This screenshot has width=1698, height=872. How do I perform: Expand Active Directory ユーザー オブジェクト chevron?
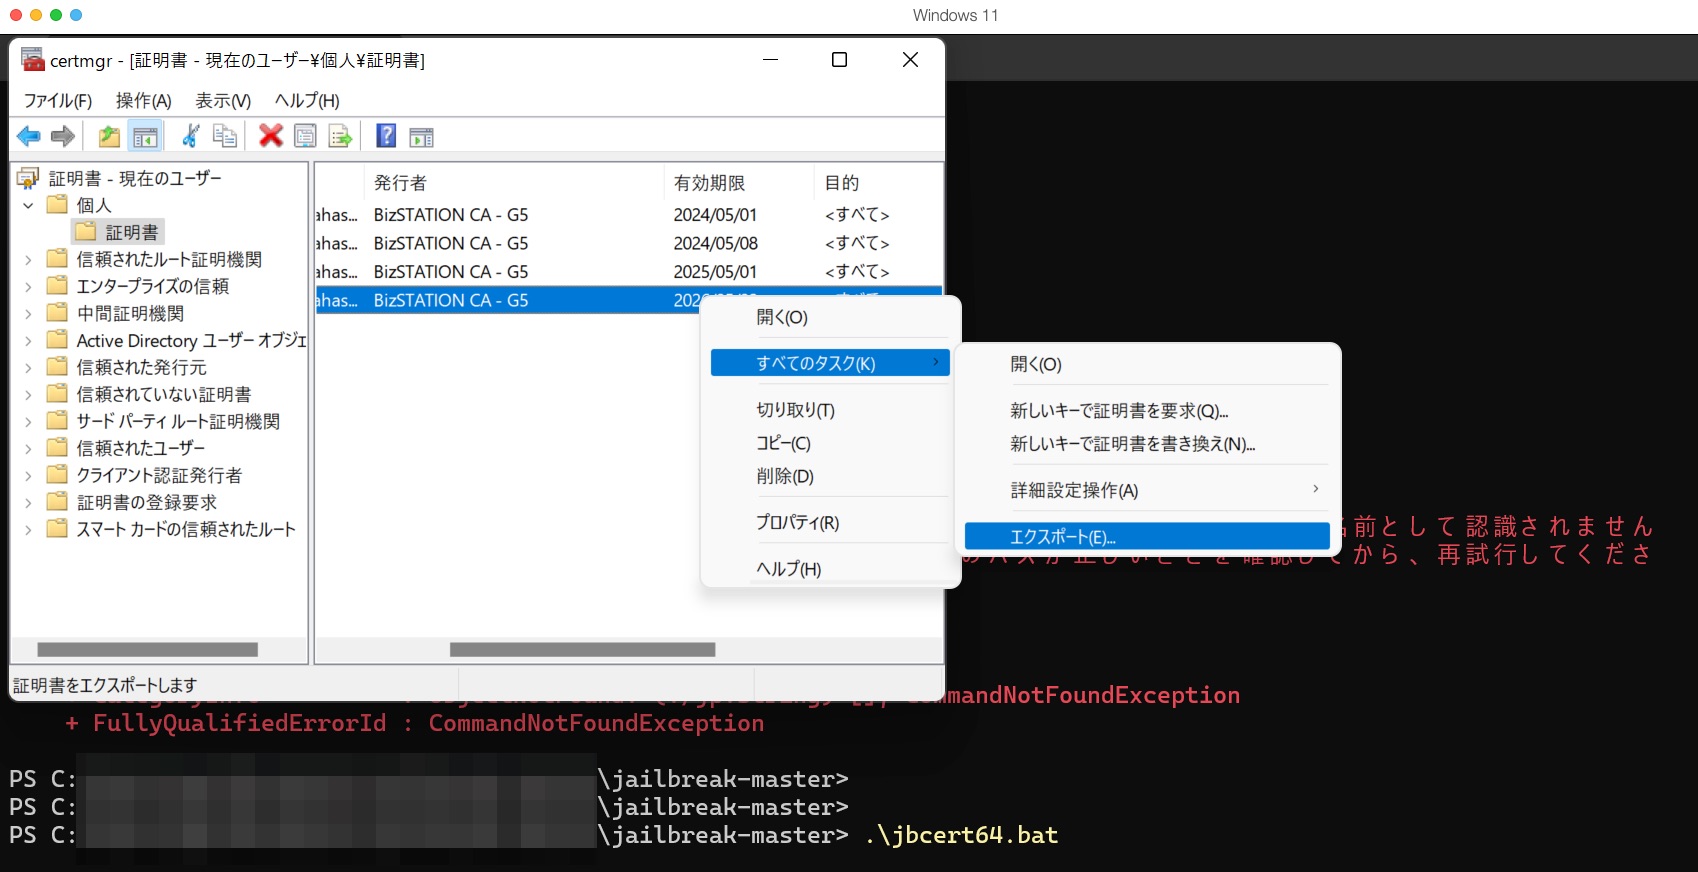(x=28, y=340)
